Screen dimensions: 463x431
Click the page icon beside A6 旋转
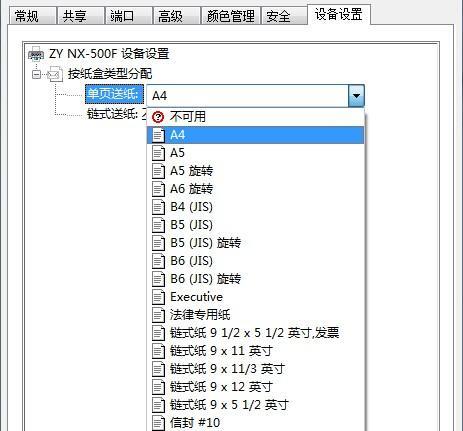pos(158,189)
